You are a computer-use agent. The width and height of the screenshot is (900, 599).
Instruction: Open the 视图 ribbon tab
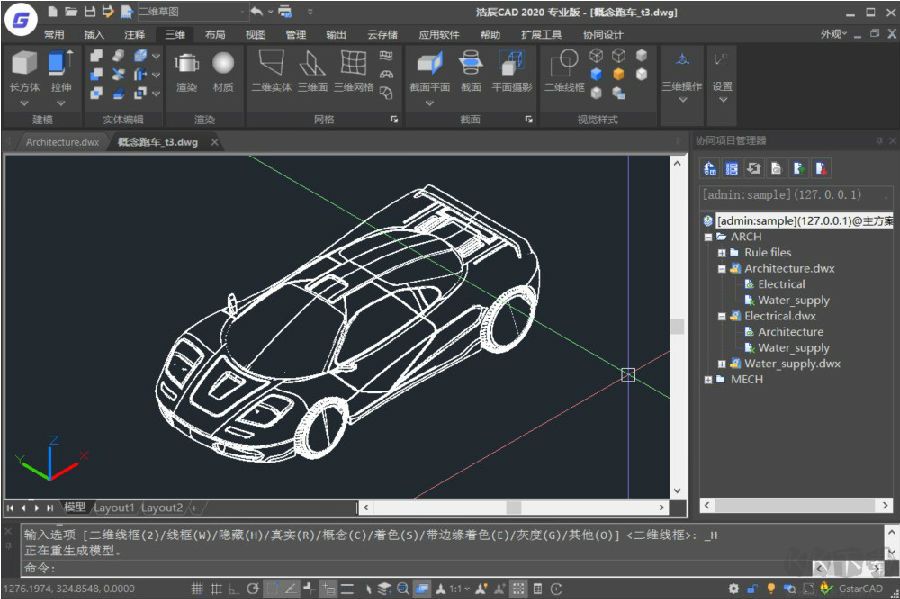pyautogui.click(x=256, y=34)
